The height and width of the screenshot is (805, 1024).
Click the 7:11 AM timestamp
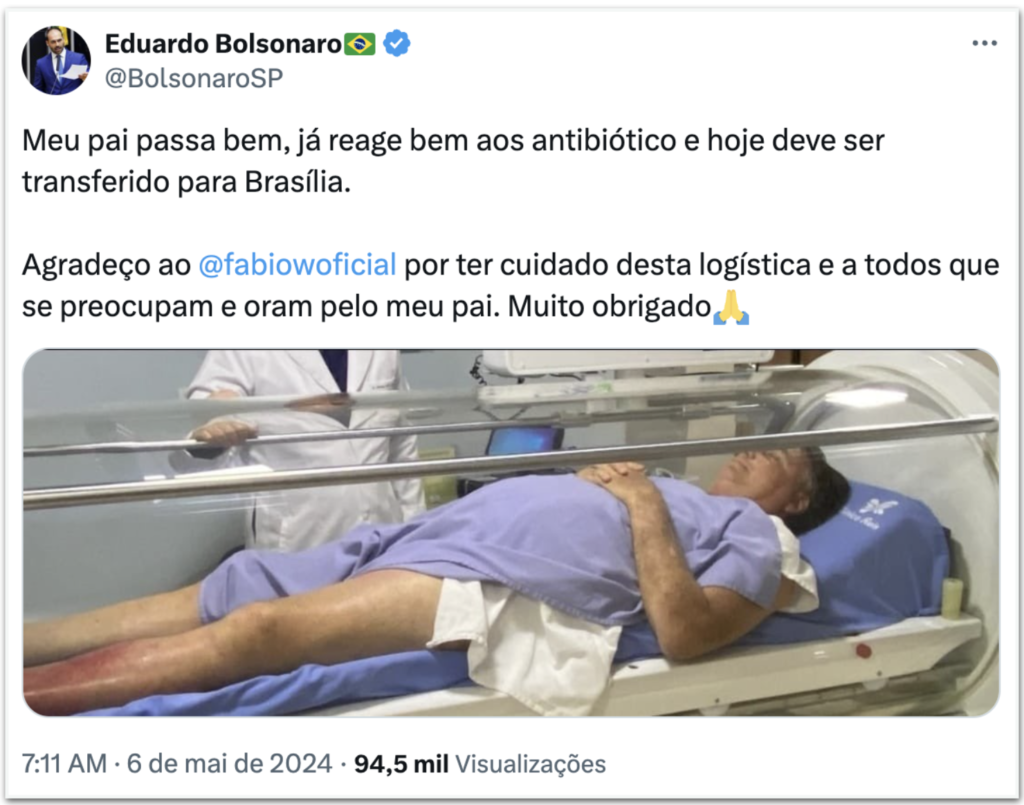pos(64,763)
